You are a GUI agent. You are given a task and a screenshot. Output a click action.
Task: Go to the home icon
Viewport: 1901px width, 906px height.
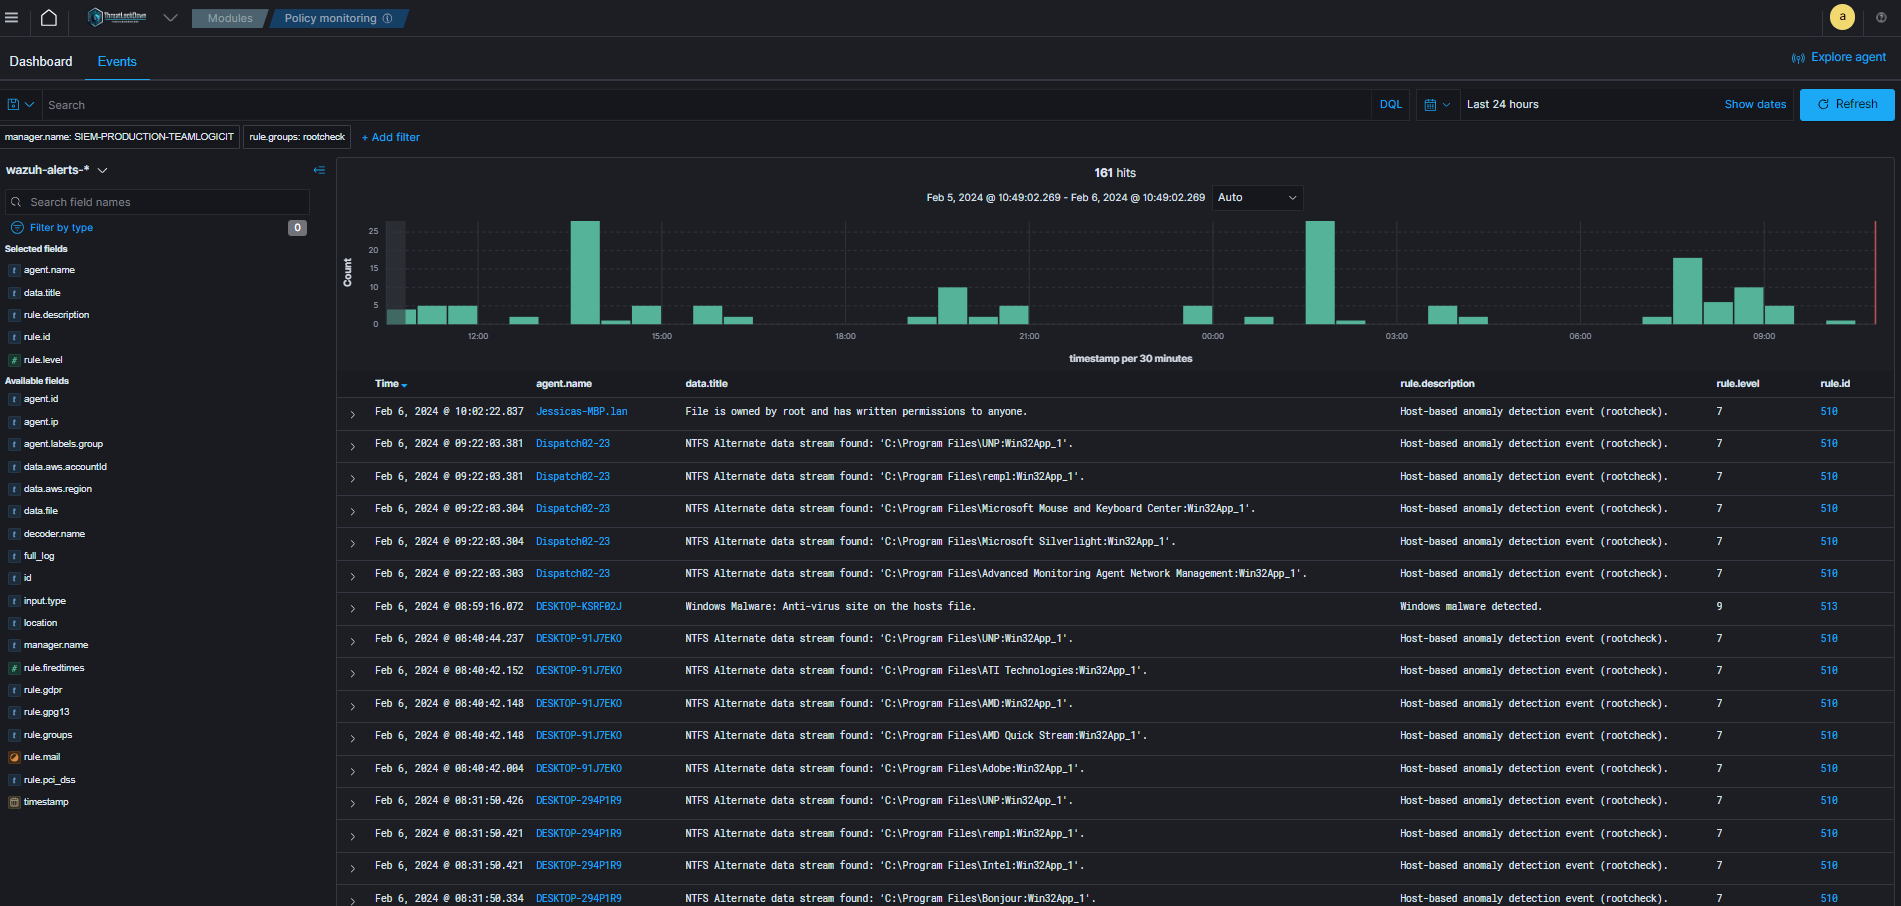(x=48, y=18)
